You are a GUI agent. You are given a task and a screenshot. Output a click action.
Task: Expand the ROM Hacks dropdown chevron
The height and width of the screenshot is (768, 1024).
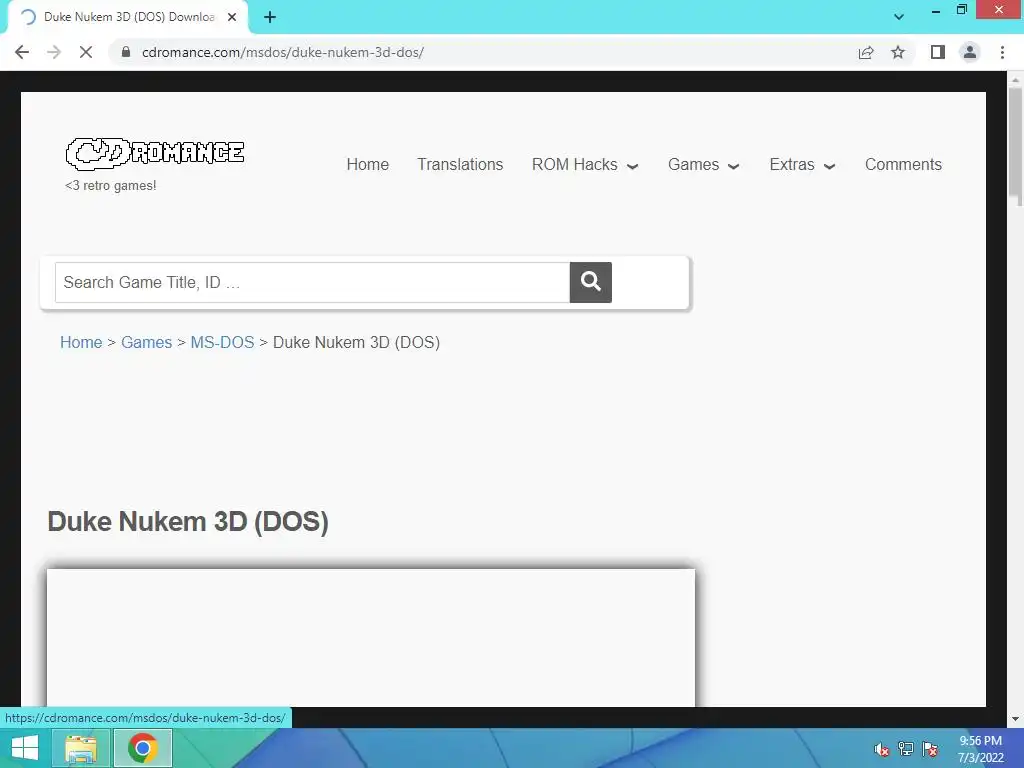(632, 167)
